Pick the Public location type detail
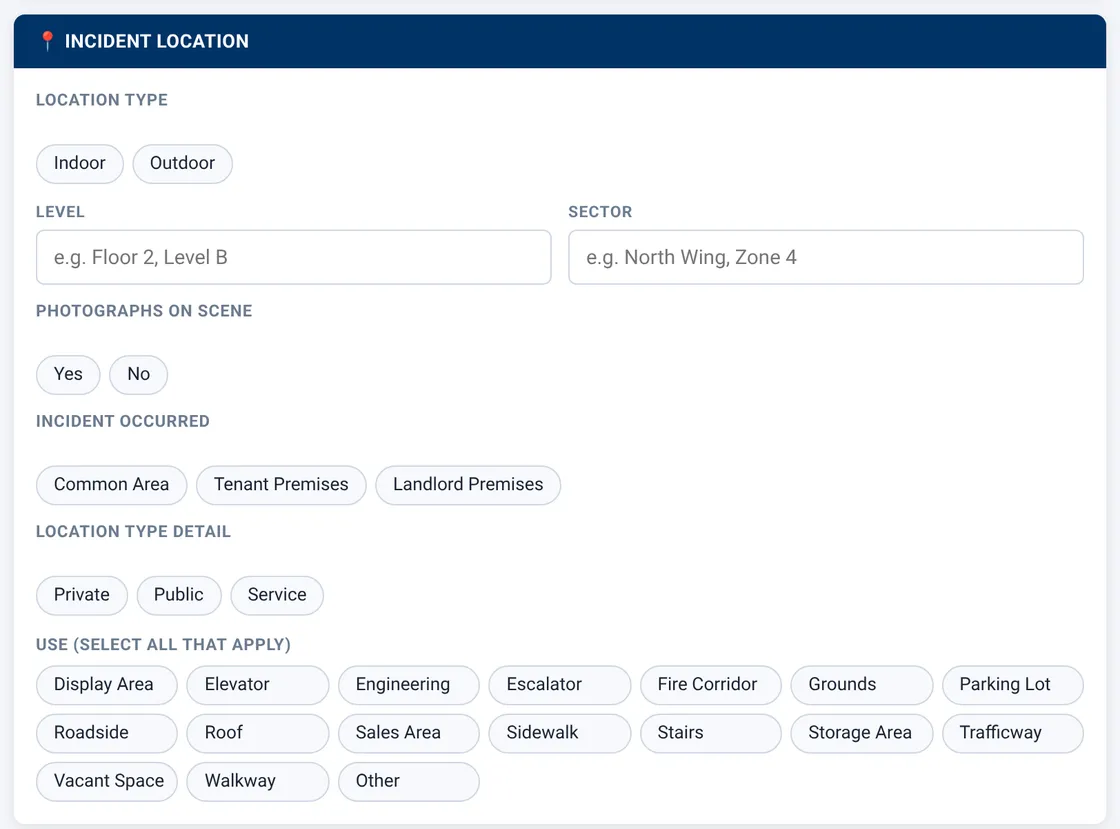 (179, 595)
